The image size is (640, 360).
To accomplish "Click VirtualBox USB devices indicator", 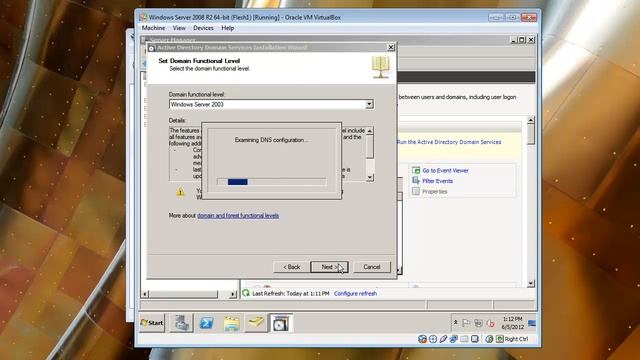I will point(443,339).
